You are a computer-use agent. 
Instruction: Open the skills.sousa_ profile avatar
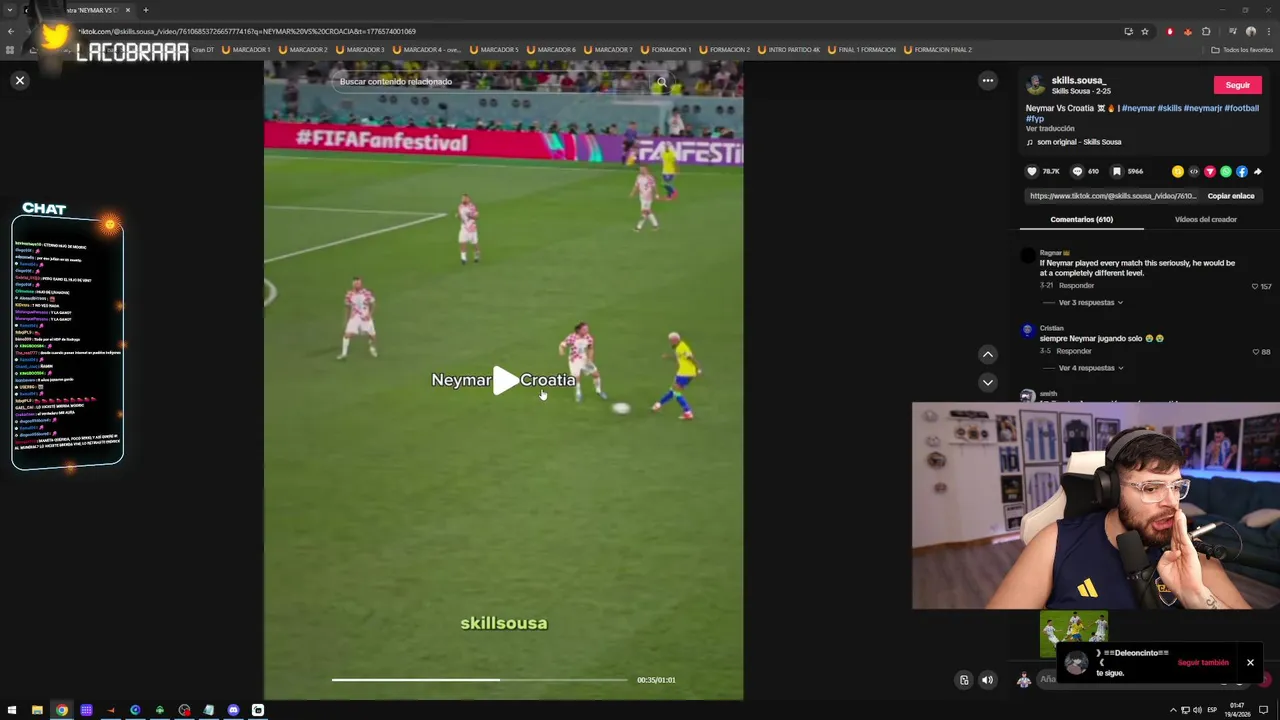(x=1036, y=85)
